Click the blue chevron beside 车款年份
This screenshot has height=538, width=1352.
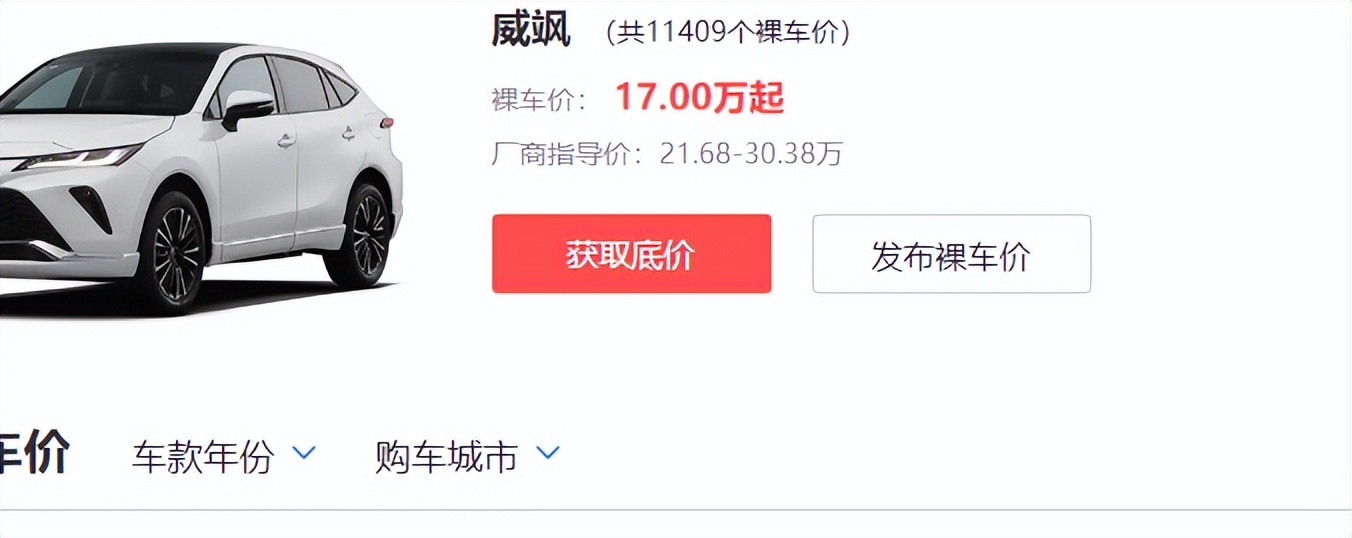coord(304,454)
